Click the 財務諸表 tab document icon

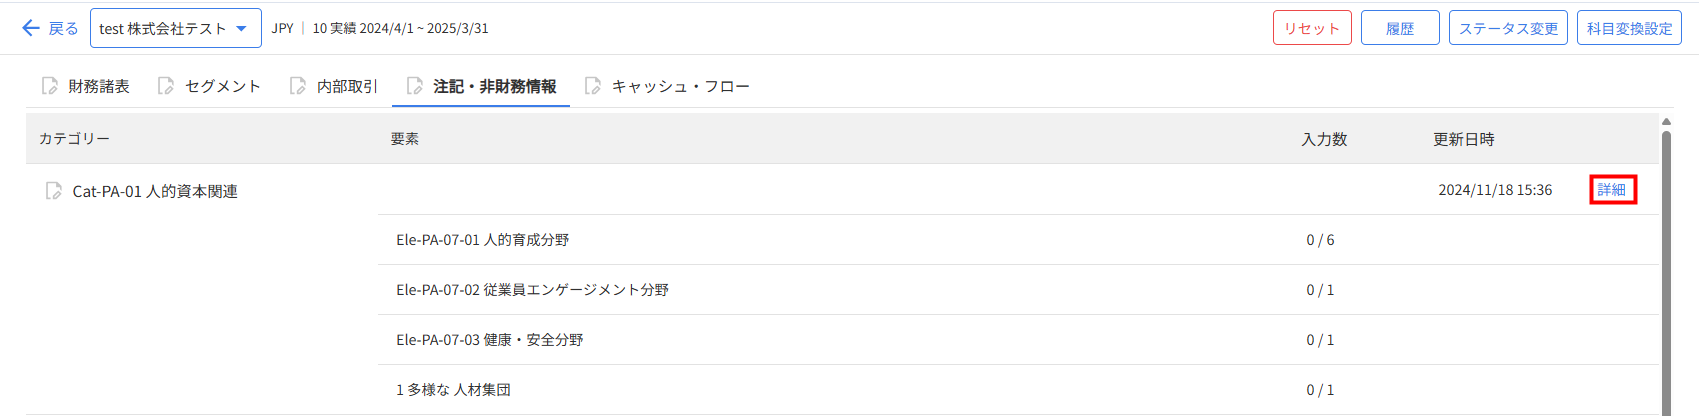[50, 86]
